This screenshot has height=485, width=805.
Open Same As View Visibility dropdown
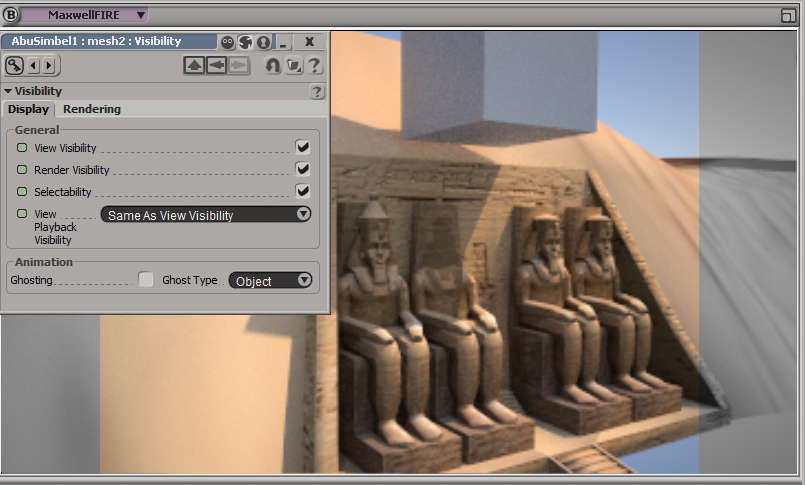tap(206, 215)
